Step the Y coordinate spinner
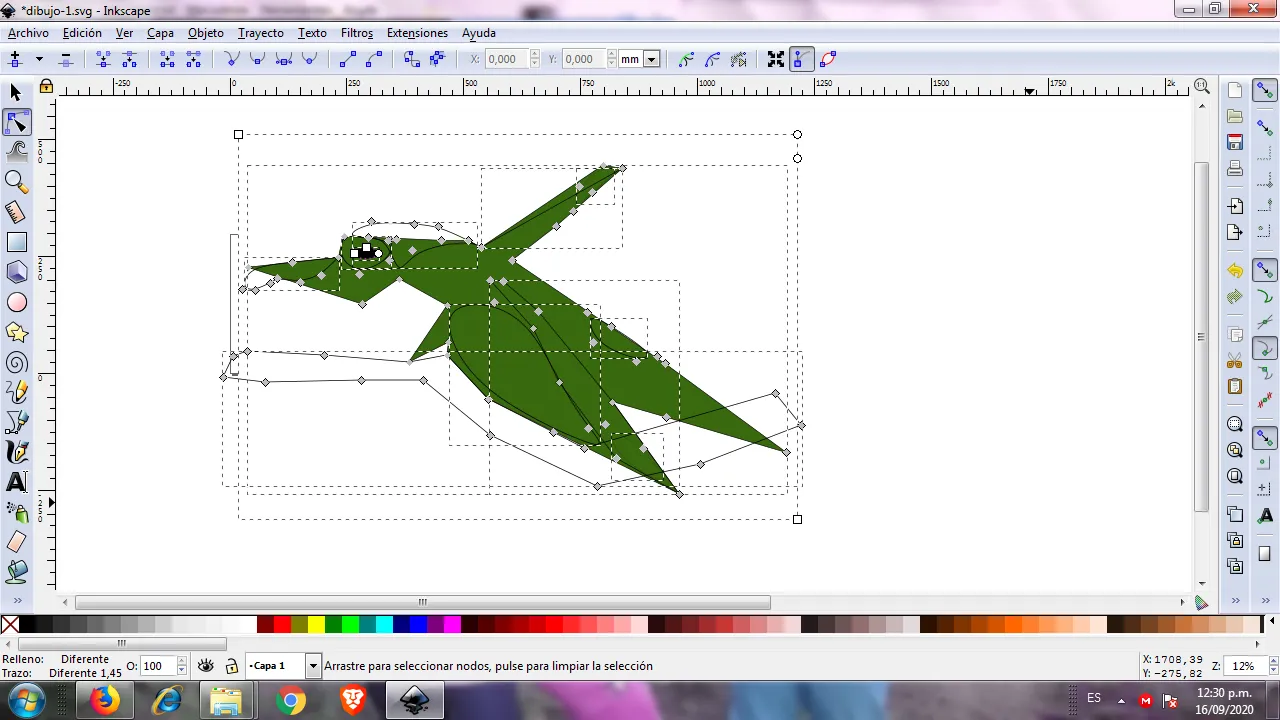This screenshot has height=720, width=1280. coord(611,60)
